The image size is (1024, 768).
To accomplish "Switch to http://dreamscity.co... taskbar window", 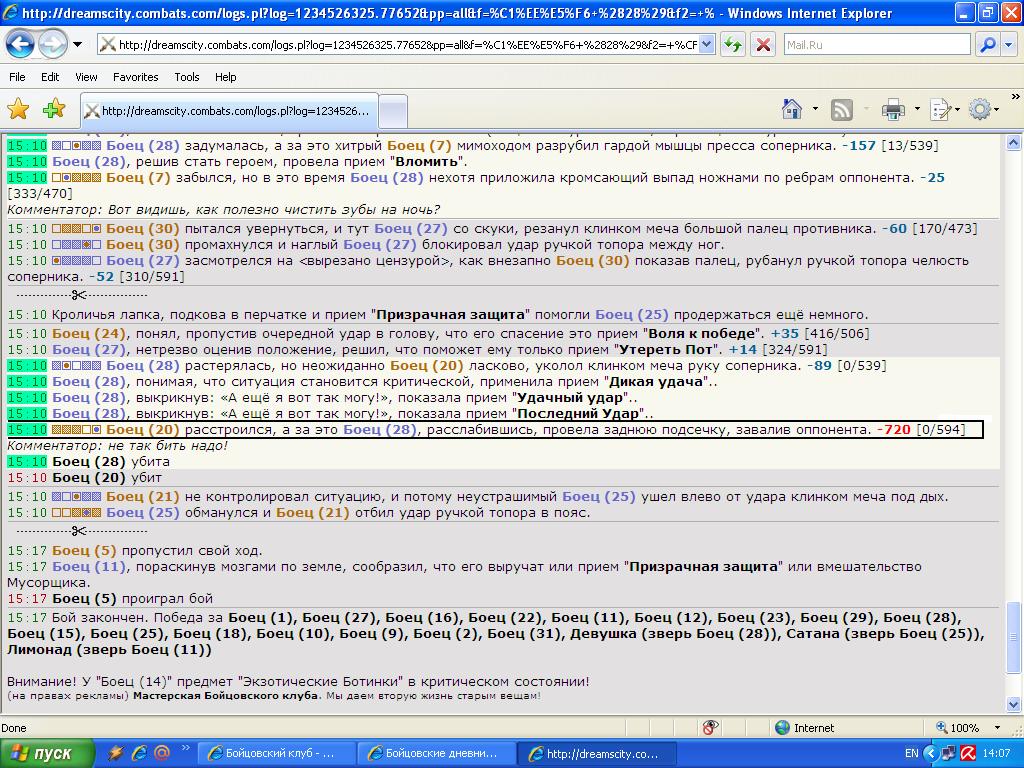I will [597, 754].
